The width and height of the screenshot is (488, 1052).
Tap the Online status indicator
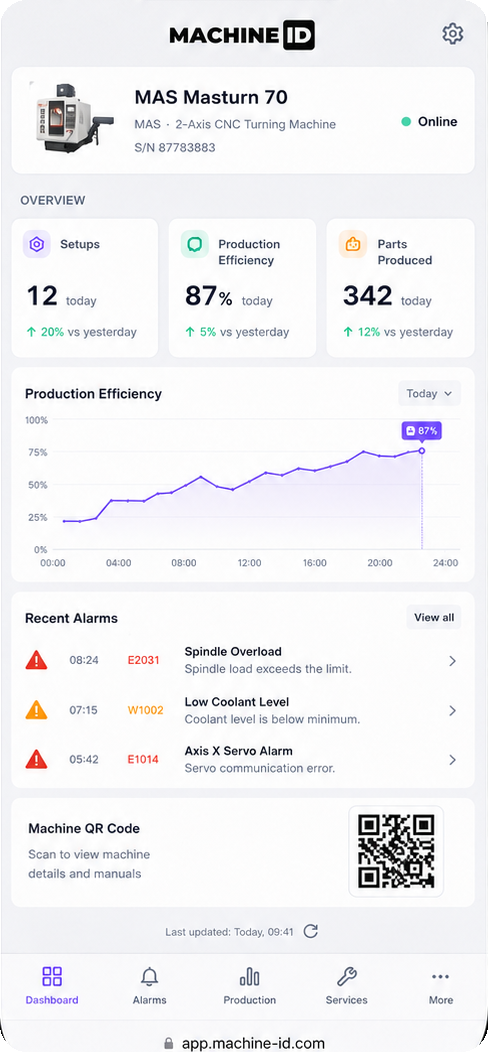tap(429, 121)
